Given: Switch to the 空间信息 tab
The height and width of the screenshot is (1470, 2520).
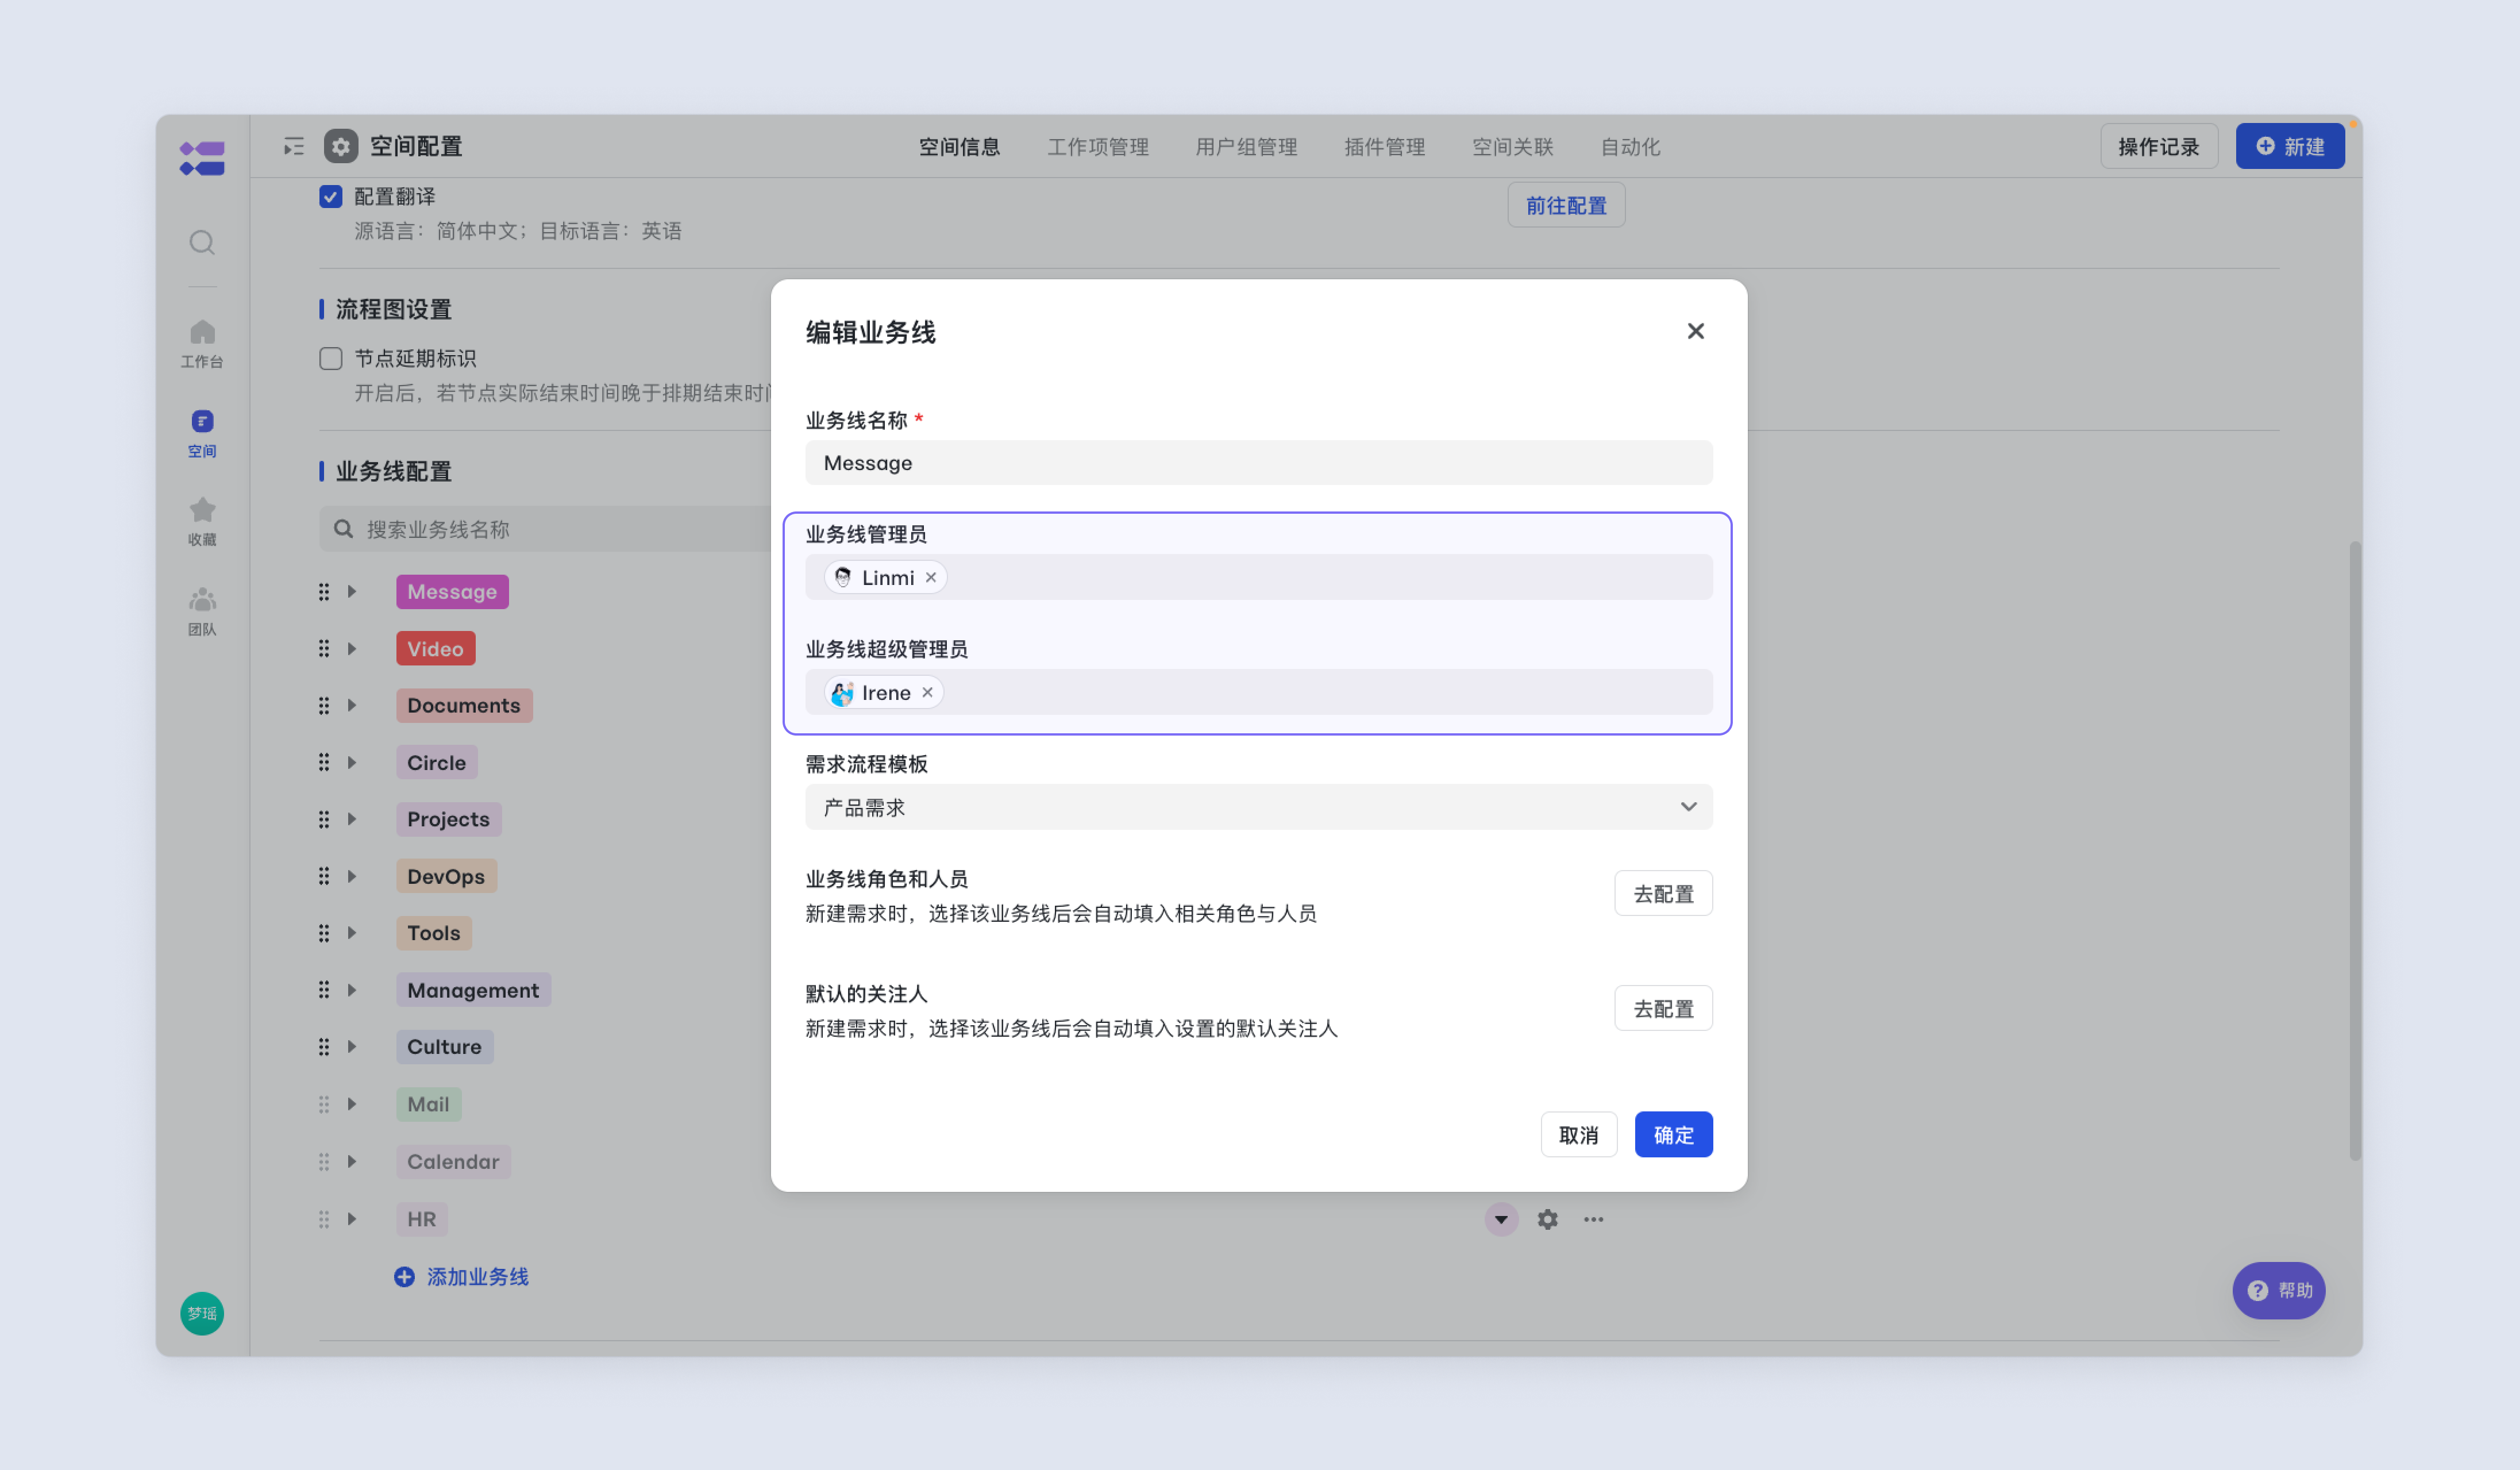Looking at the screenshot, I should click(959, 147).
